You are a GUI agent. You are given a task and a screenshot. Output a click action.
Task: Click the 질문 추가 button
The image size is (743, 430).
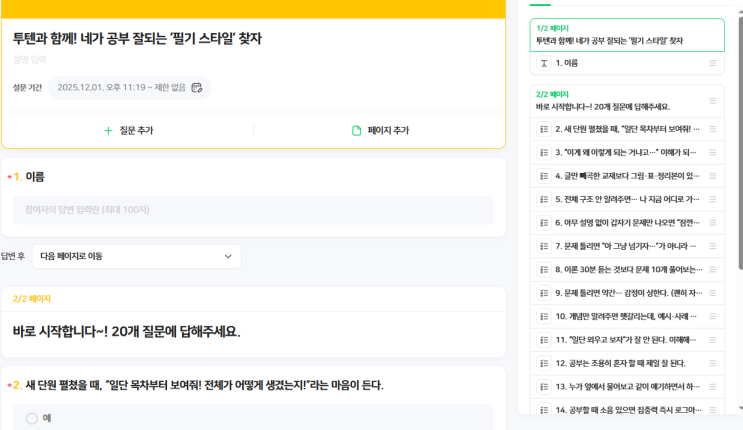[128, 131]
